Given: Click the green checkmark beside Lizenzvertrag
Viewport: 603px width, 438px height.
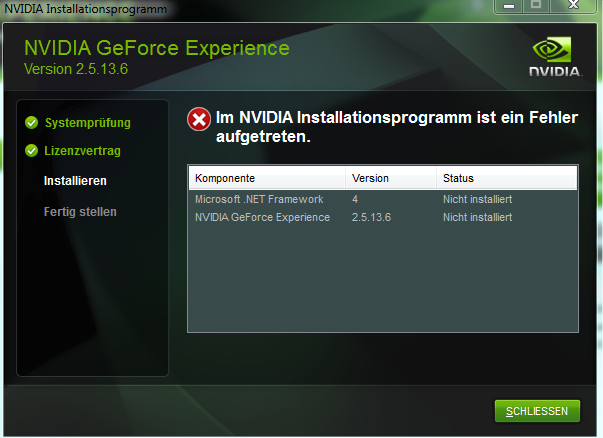Looking at the screenshot, I should (32, 151).
